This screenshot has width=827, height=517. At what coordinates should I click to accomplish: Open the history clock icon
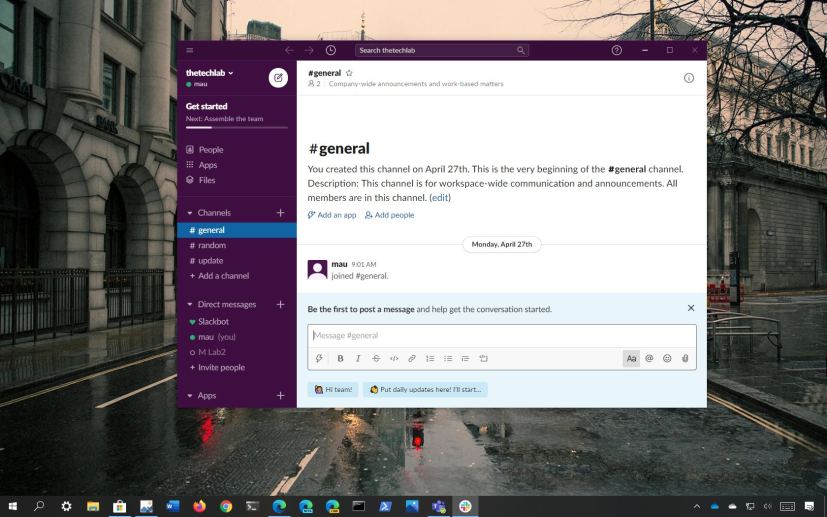point(331,50)
